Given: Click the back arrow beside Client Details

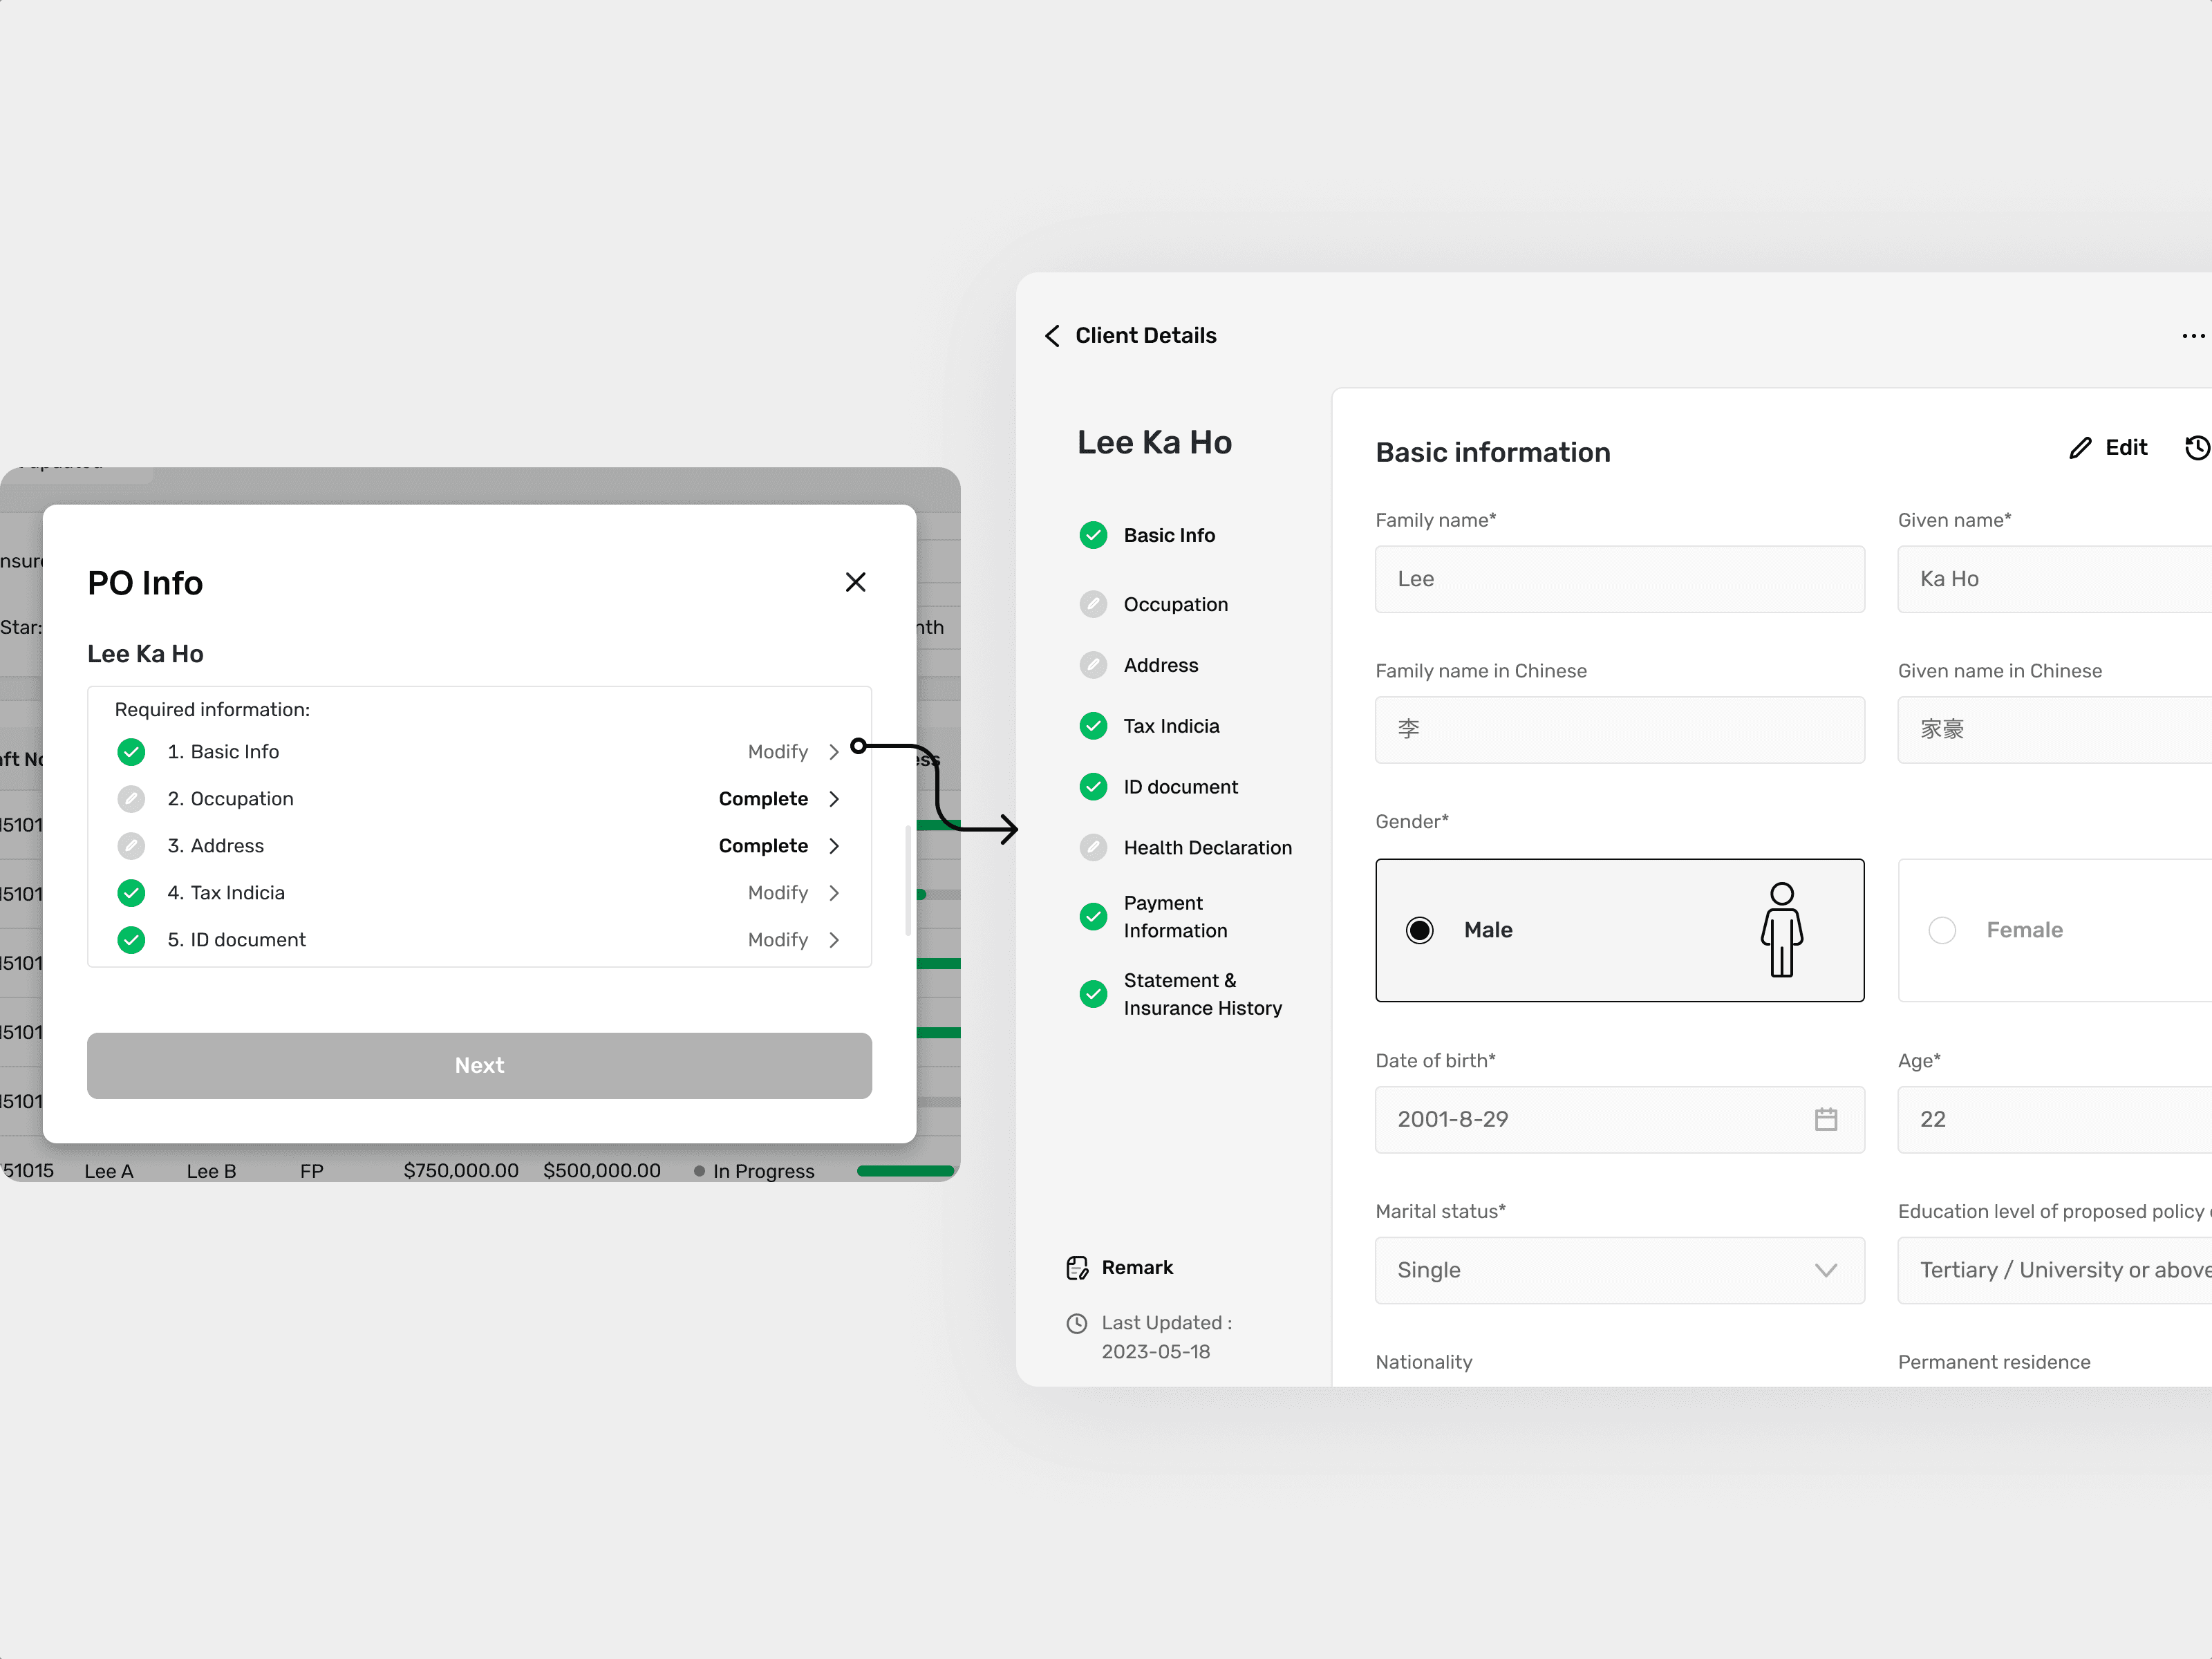Looking at the screenshot, I should (x=1052, y=336).
